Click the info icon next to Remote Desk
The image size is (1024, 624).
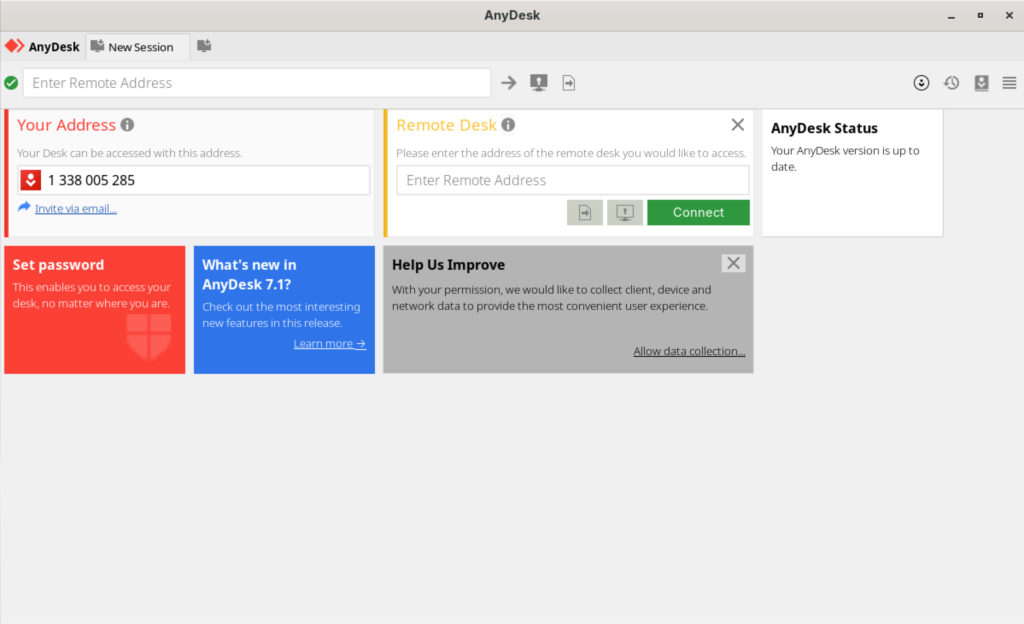pos(509,124)
